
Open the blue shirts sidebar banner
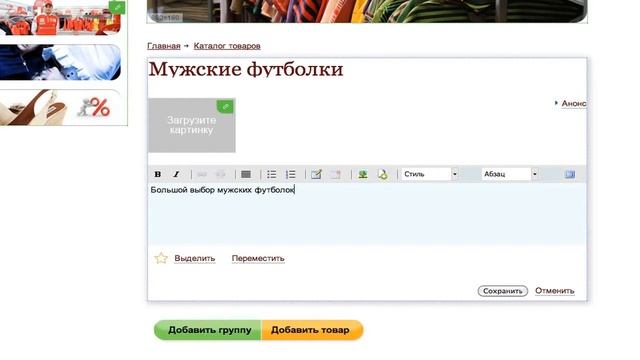coord(60,62)
